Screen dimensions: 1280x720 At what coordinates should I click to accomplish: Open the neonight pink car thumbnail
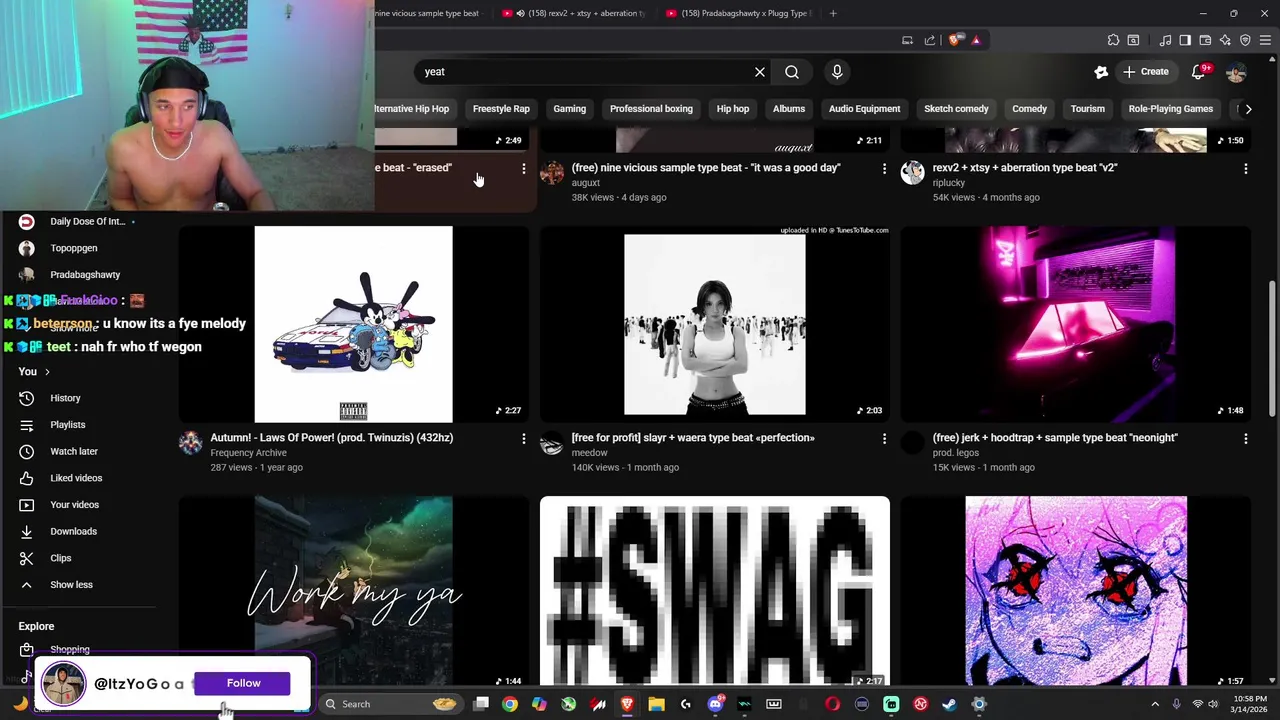[x=1075, y=324]
